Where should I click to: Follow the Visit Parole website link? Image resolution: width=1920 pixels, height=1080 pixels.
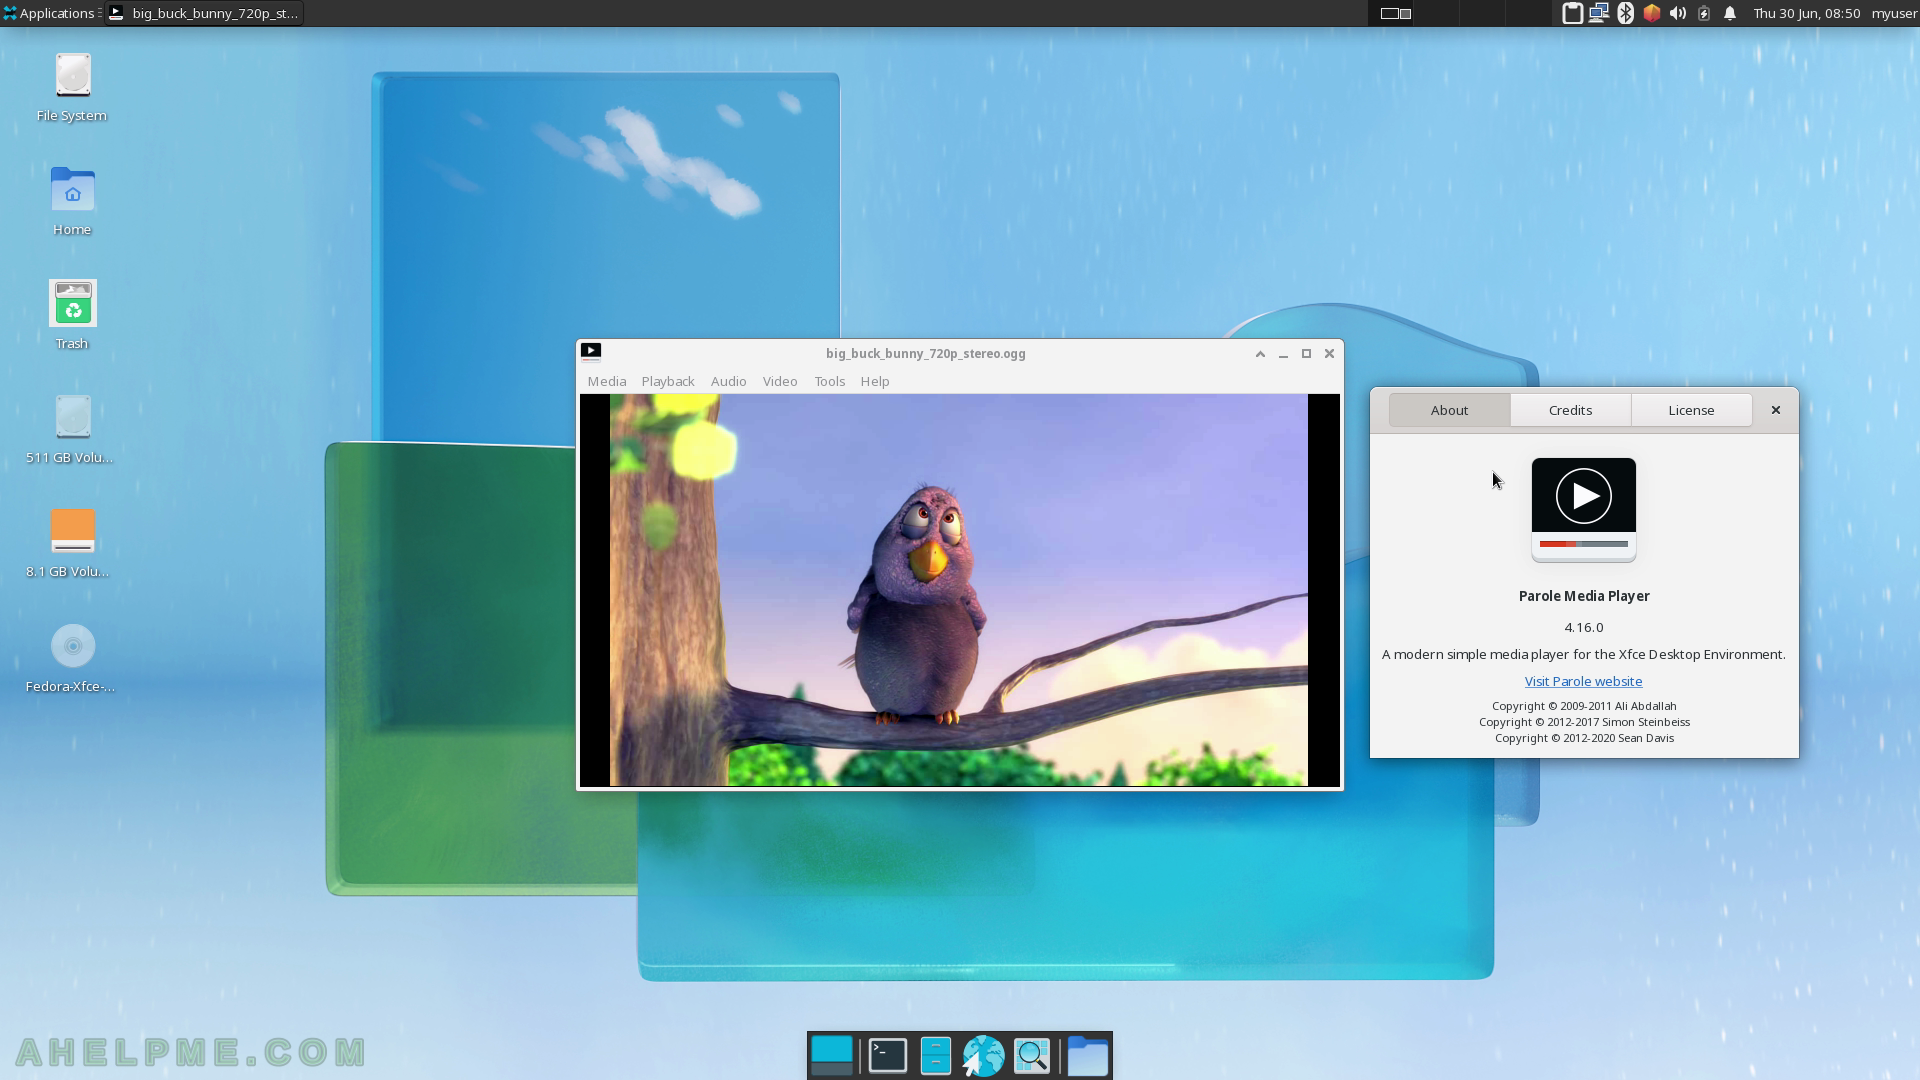click(x=1583, y=681)
